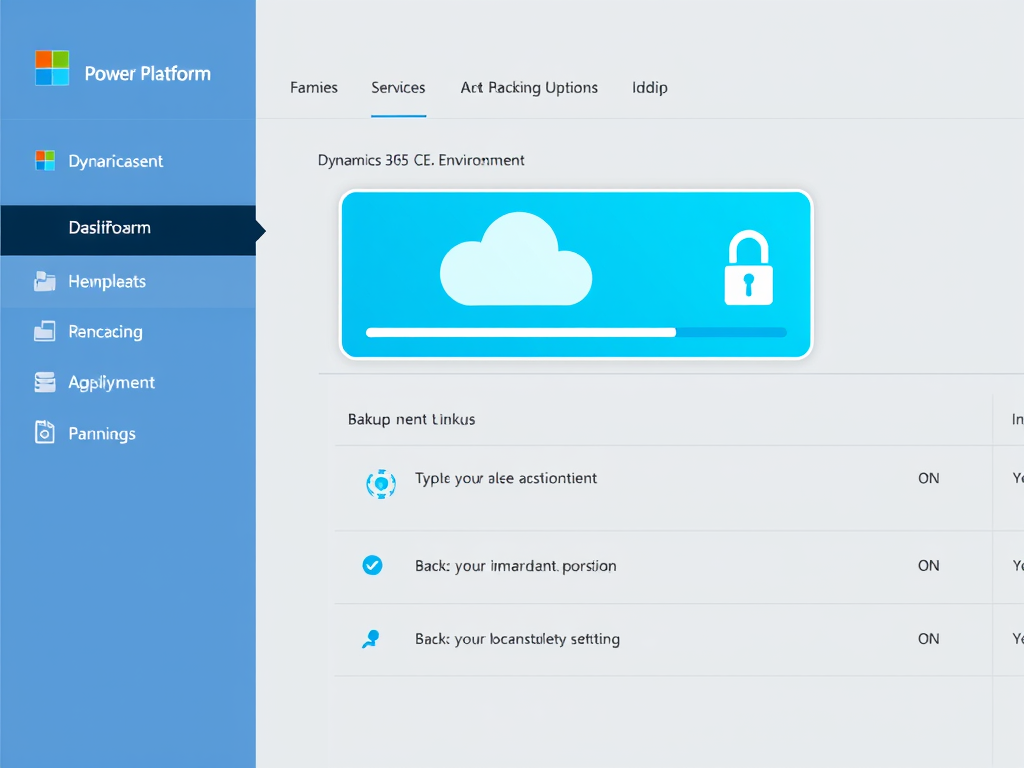Select the checkmark icon in the second row

[x=373, y=565]
